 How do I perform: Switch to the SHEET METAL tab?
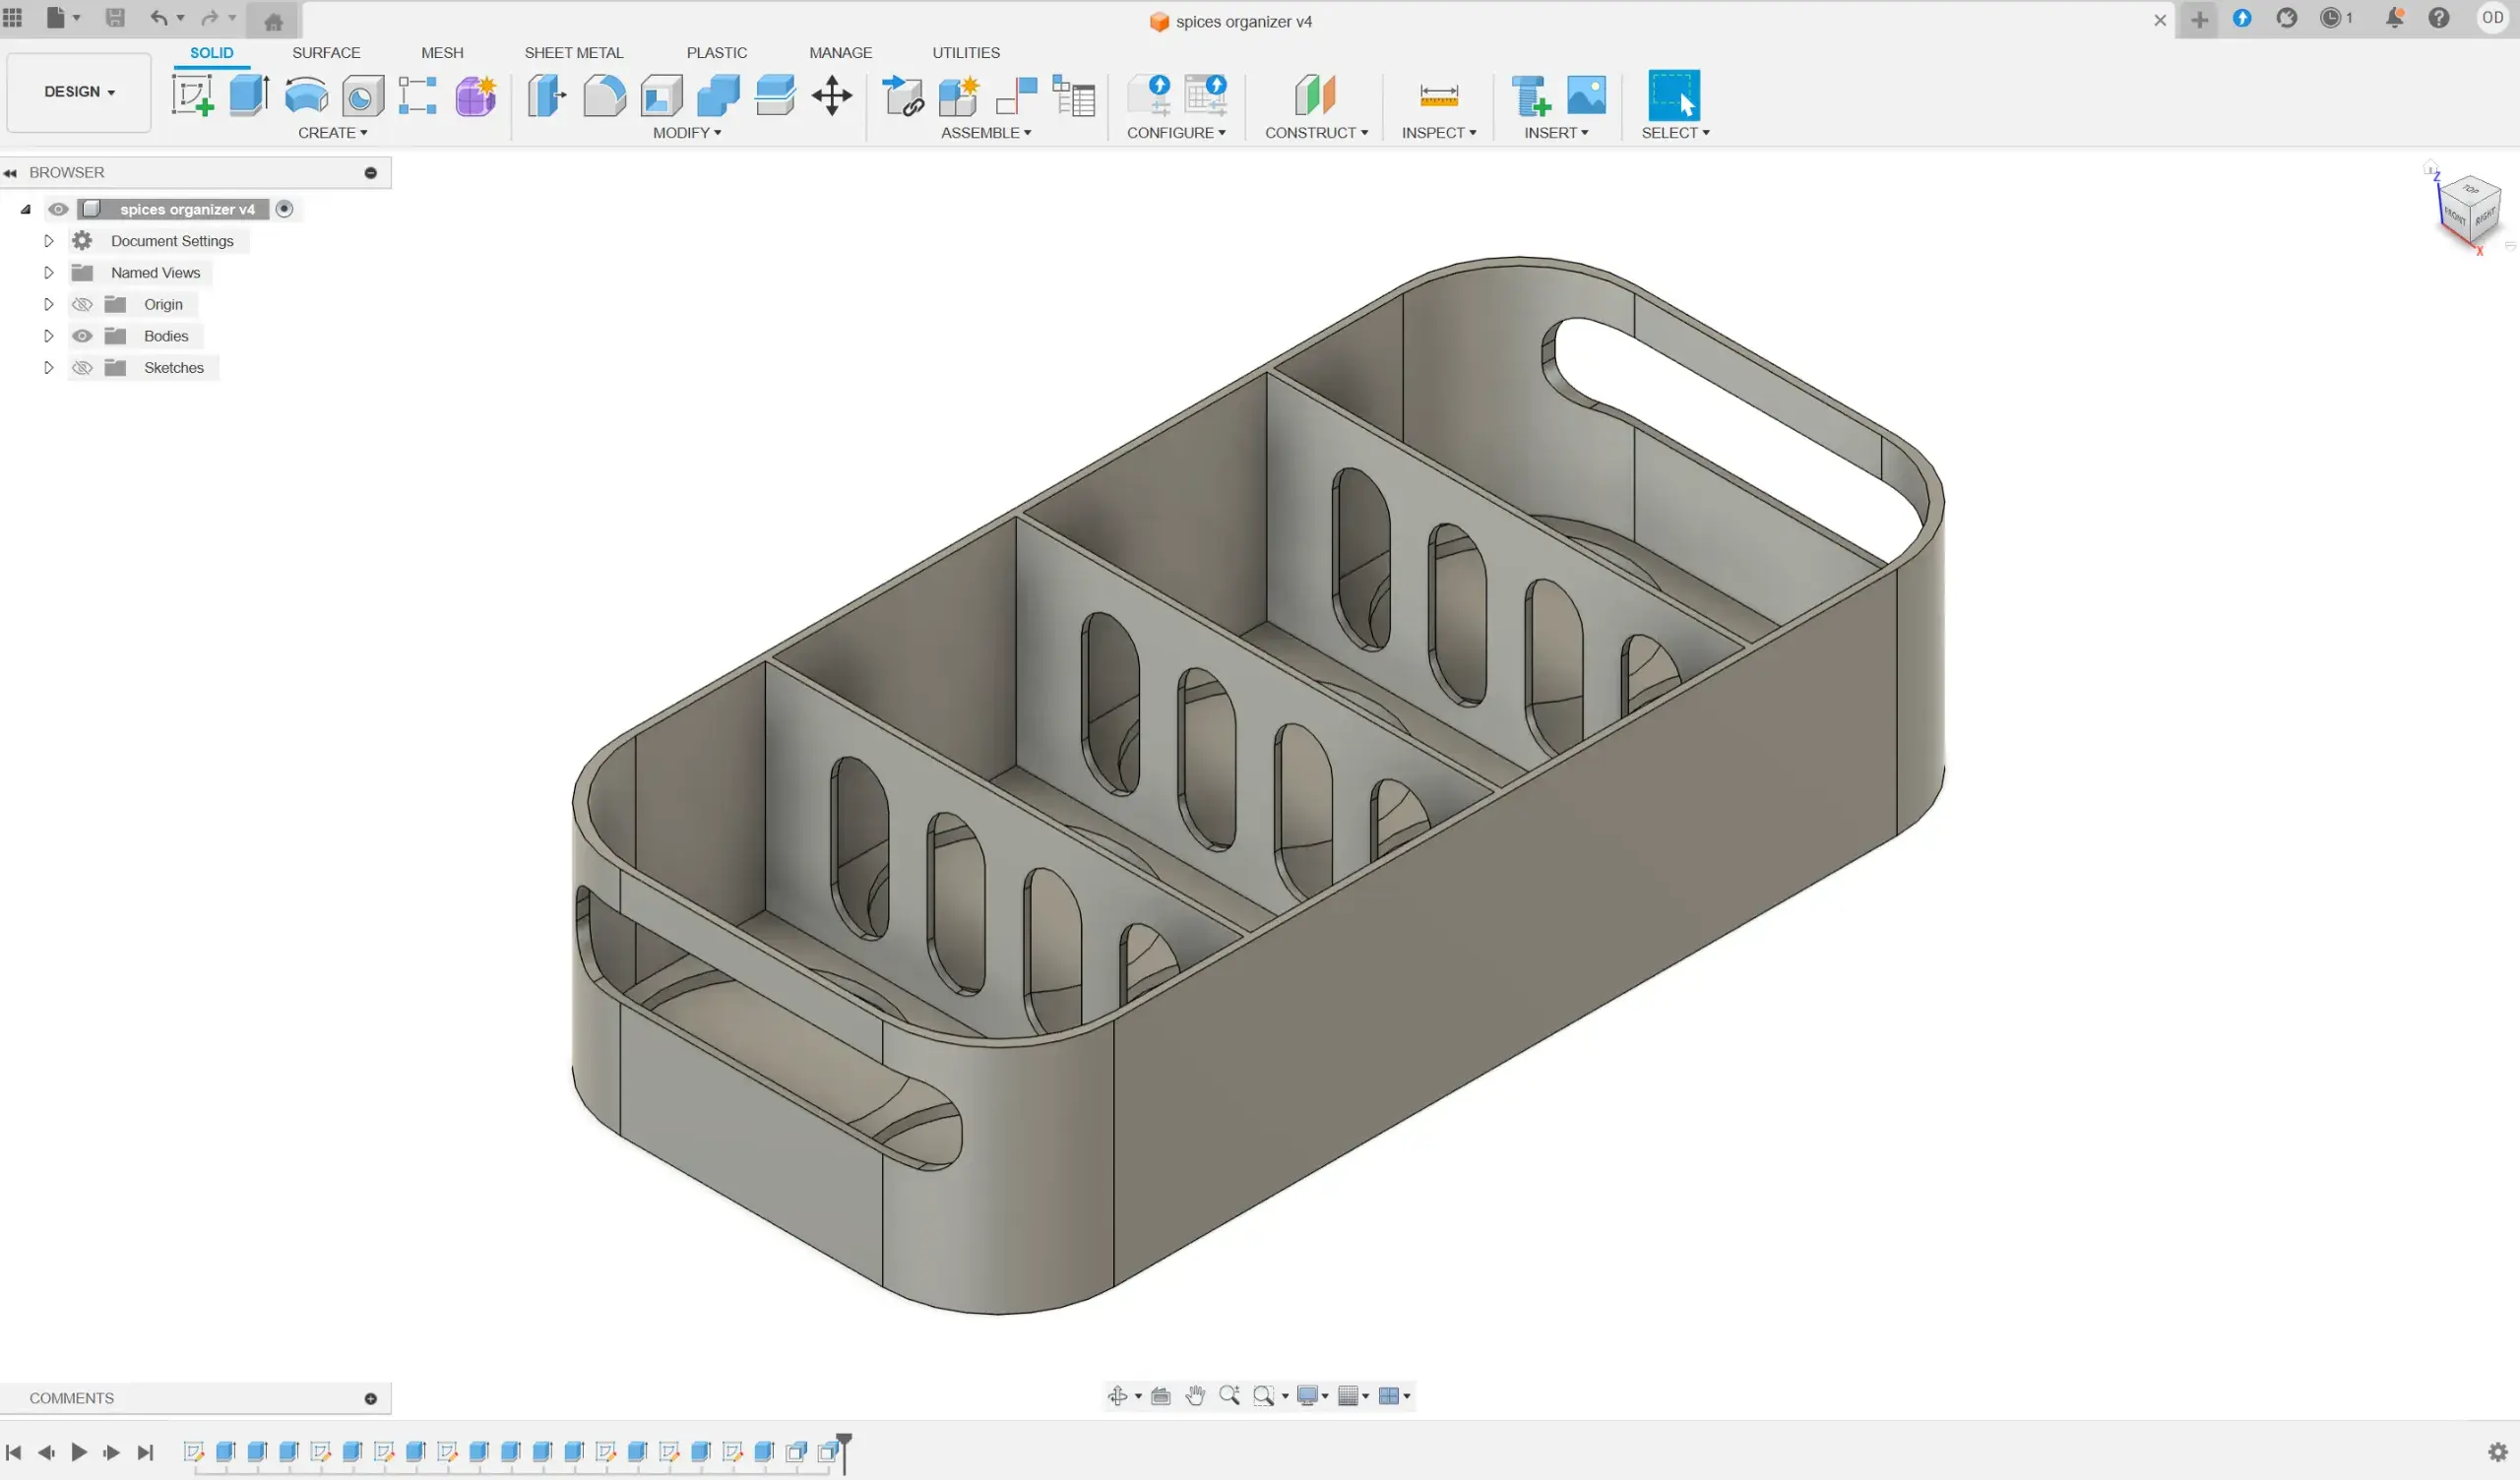(574, 53)
